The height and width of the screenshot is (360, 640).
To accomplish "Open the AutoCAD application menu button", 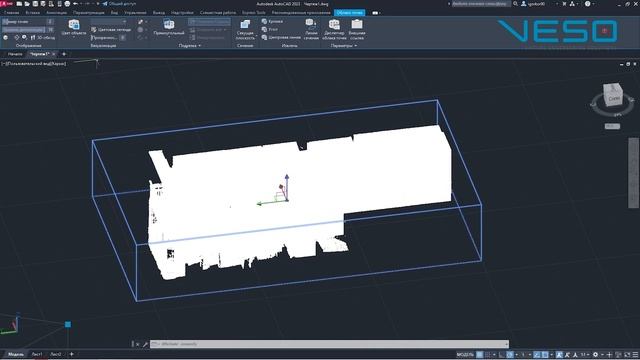I will click(x=6, y=4).
